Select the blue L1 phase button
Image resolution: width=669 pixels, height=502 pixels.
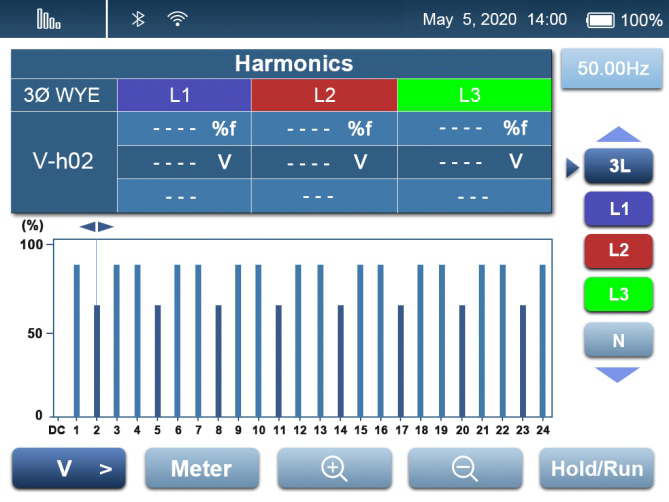pos(618,208)
